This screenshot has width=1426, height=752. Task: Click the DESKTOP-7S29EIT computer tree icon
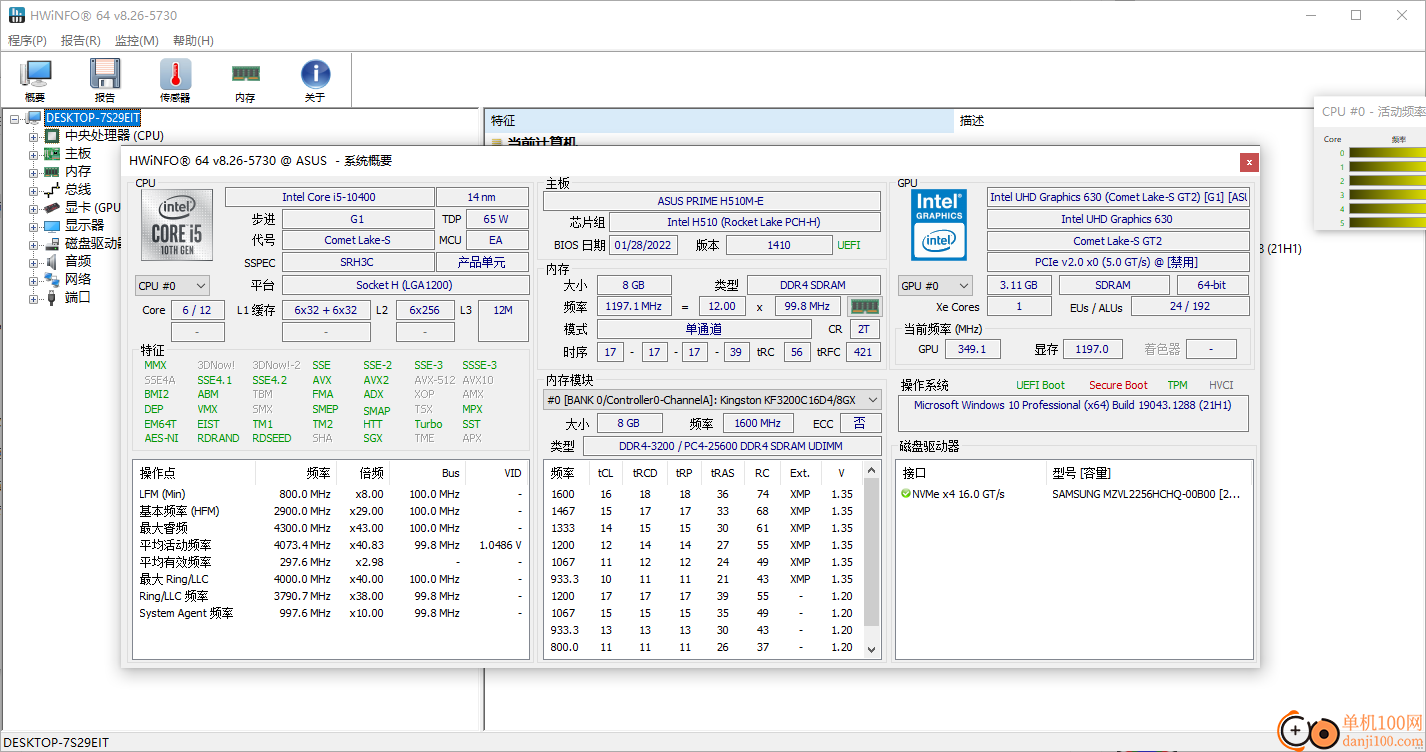pyautogui.click(x=35, y=118)
